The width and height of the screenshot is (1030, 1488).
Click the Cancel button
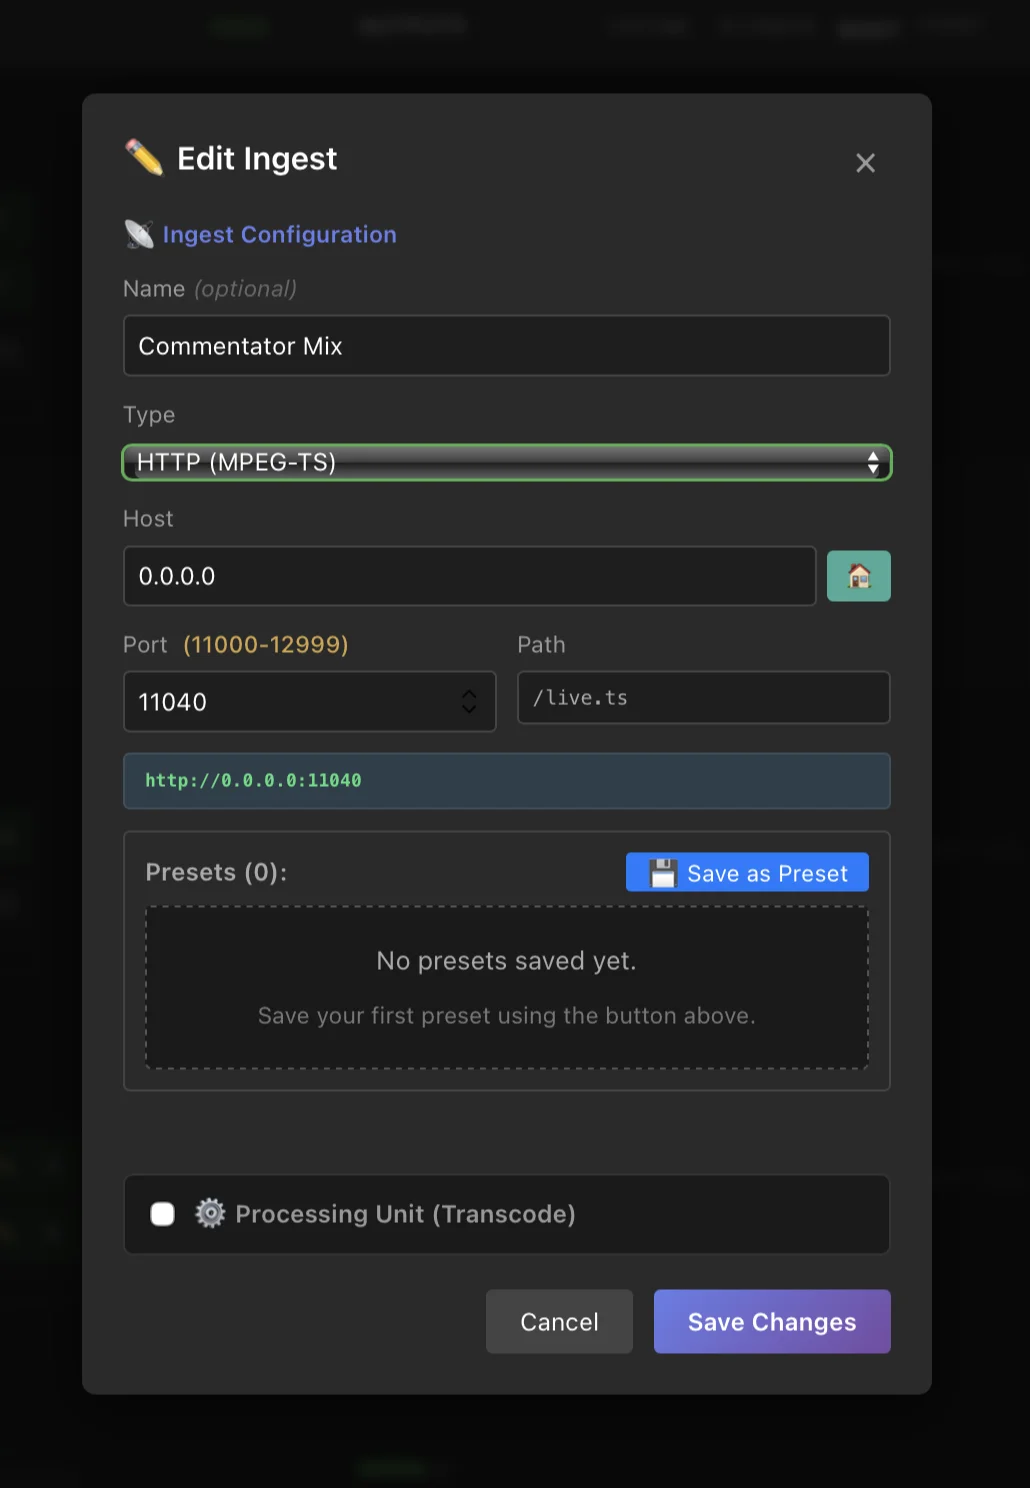click(x=559, y=1322)
